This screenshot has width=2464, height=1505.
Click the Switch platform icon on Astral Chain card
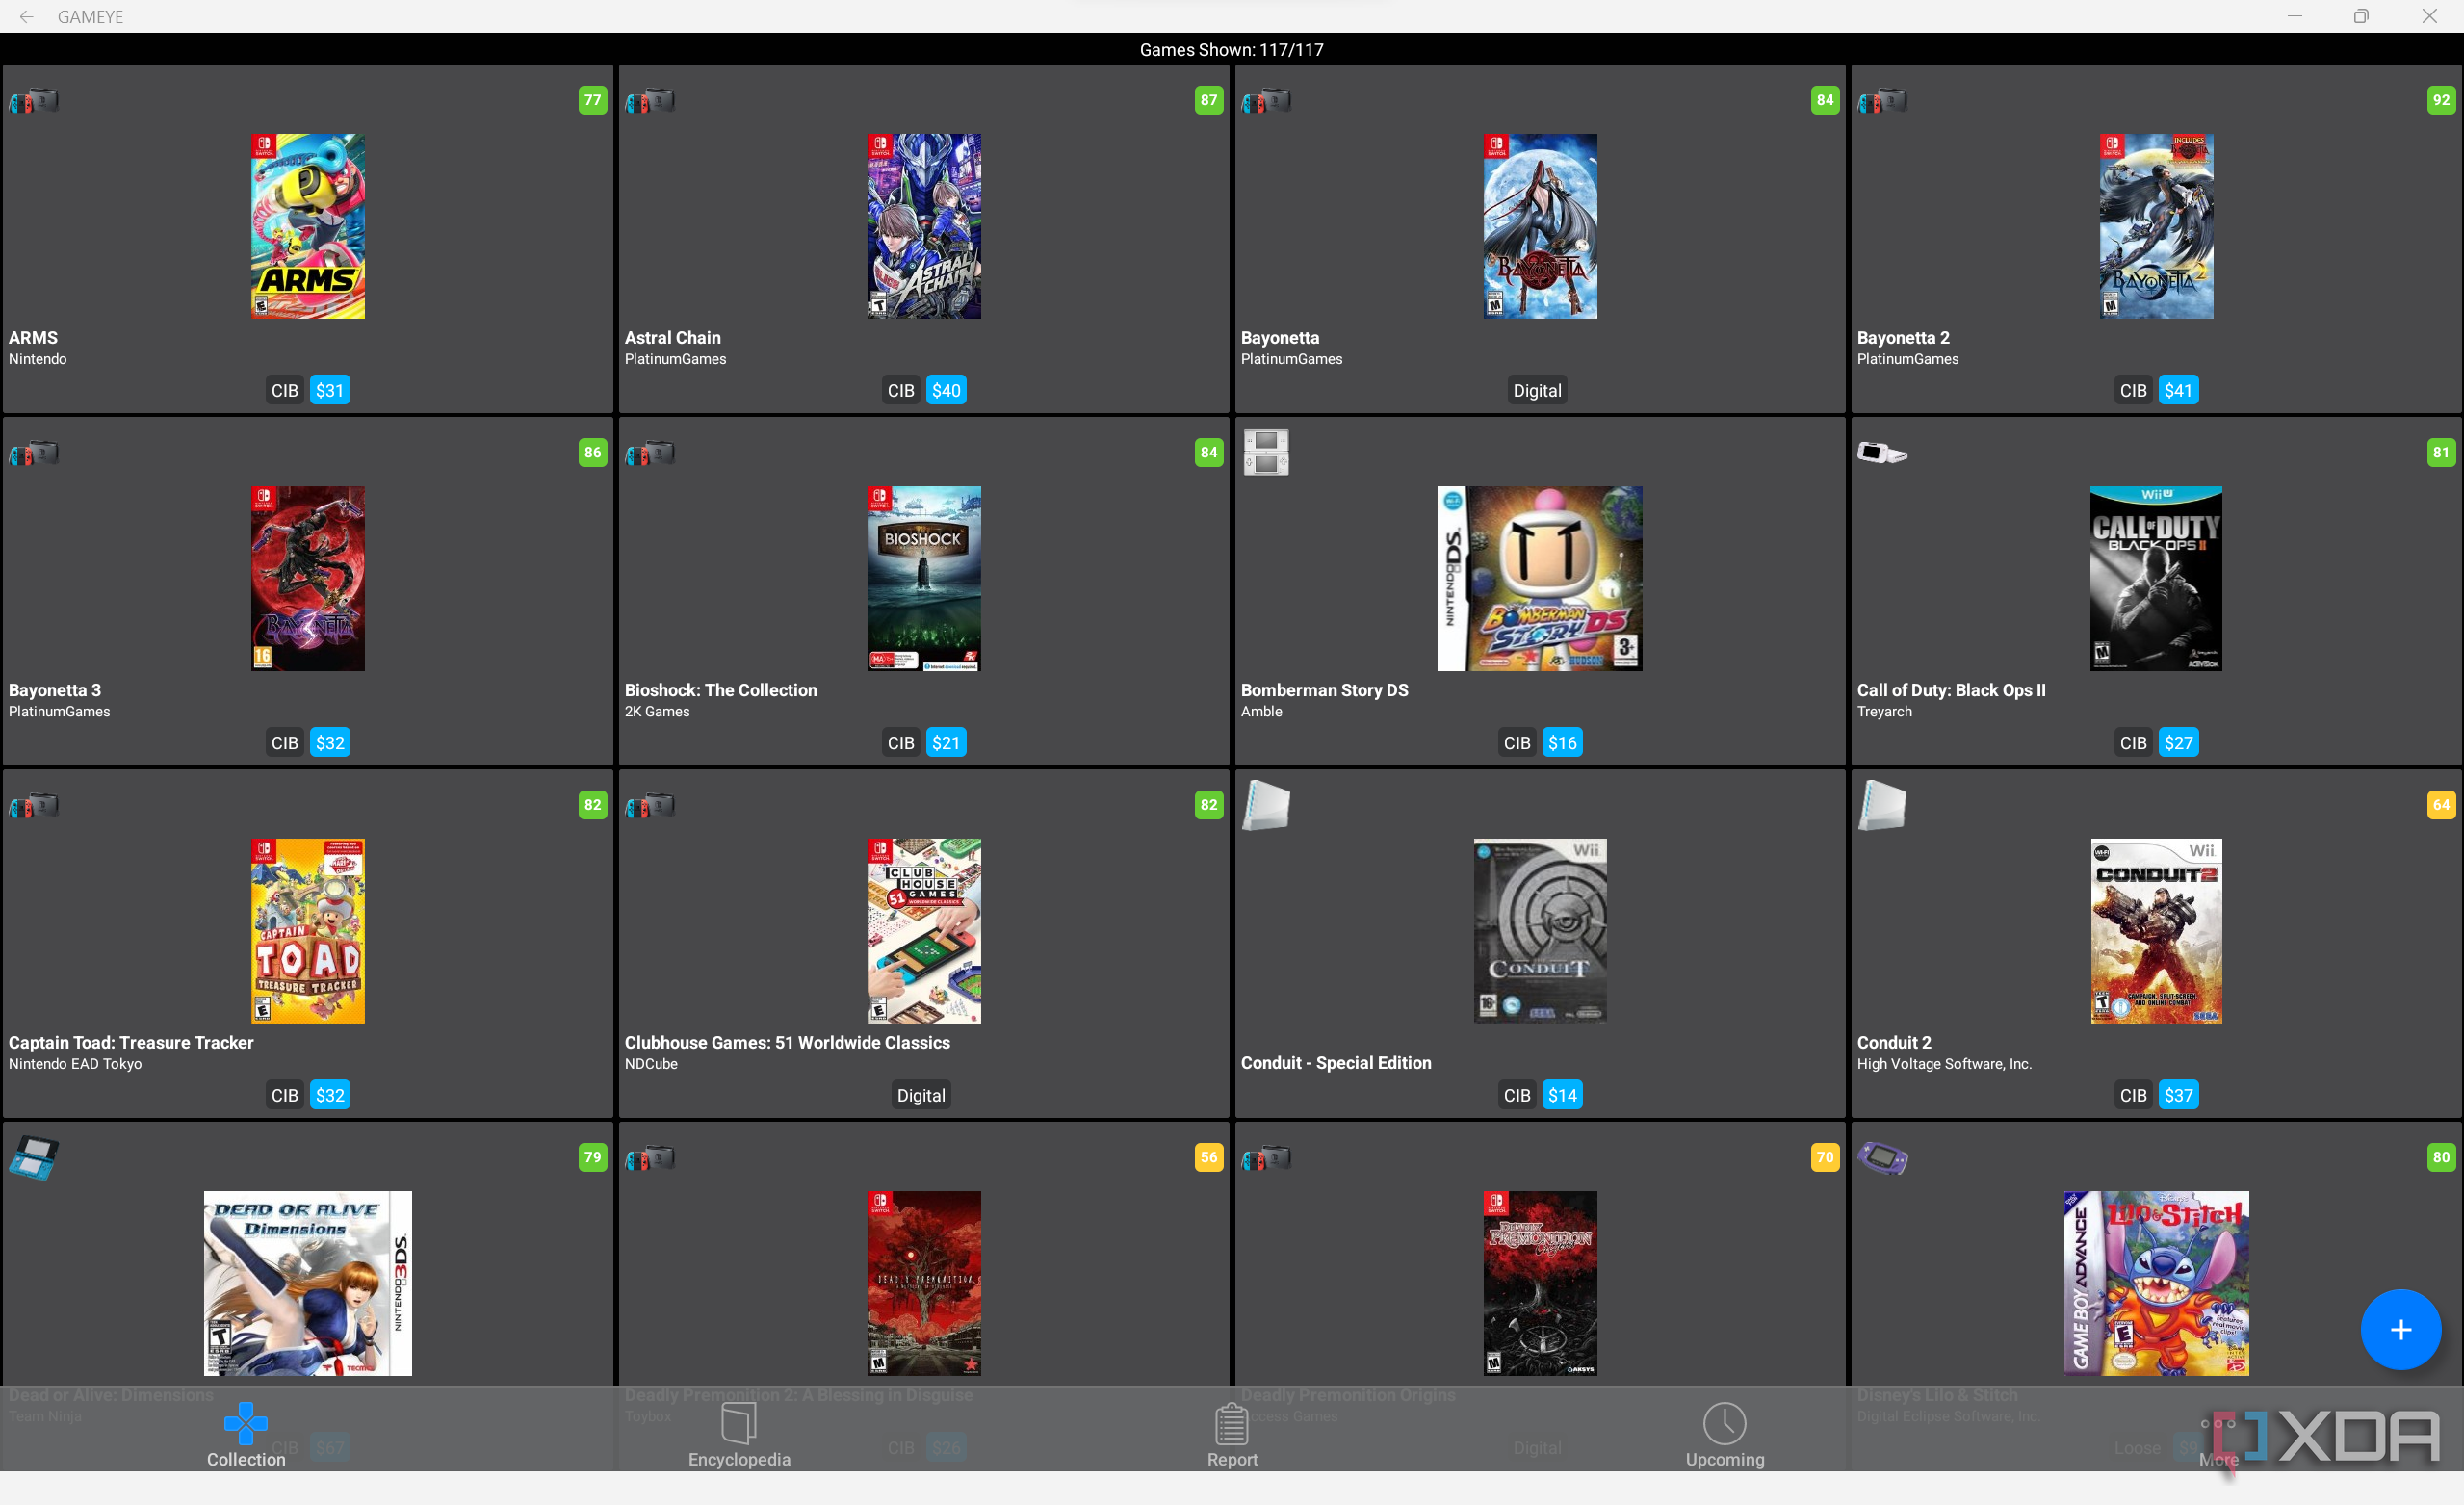(650, 101)
